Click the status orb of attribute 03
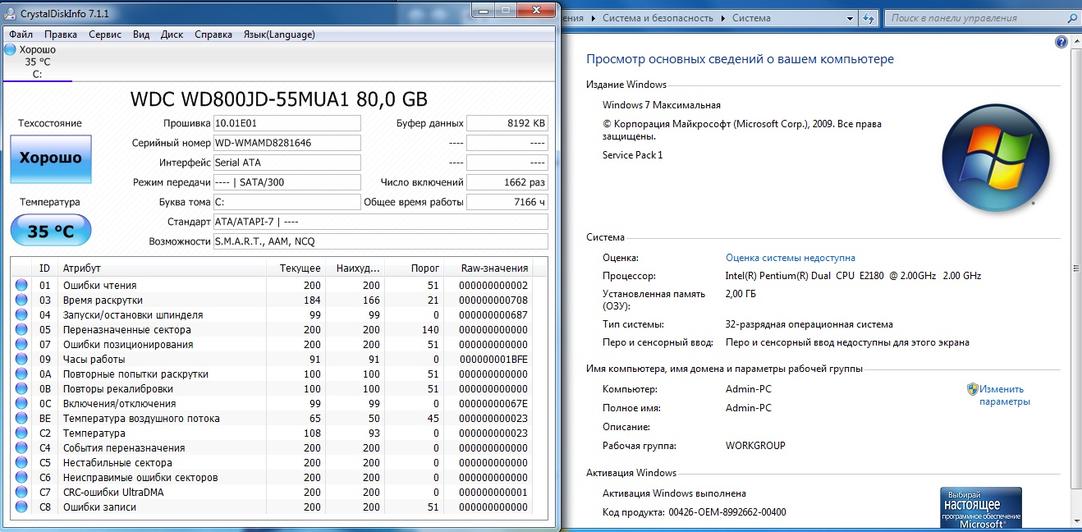The height and width of the screenshot is (532, 1082). (x=21, y=300)
